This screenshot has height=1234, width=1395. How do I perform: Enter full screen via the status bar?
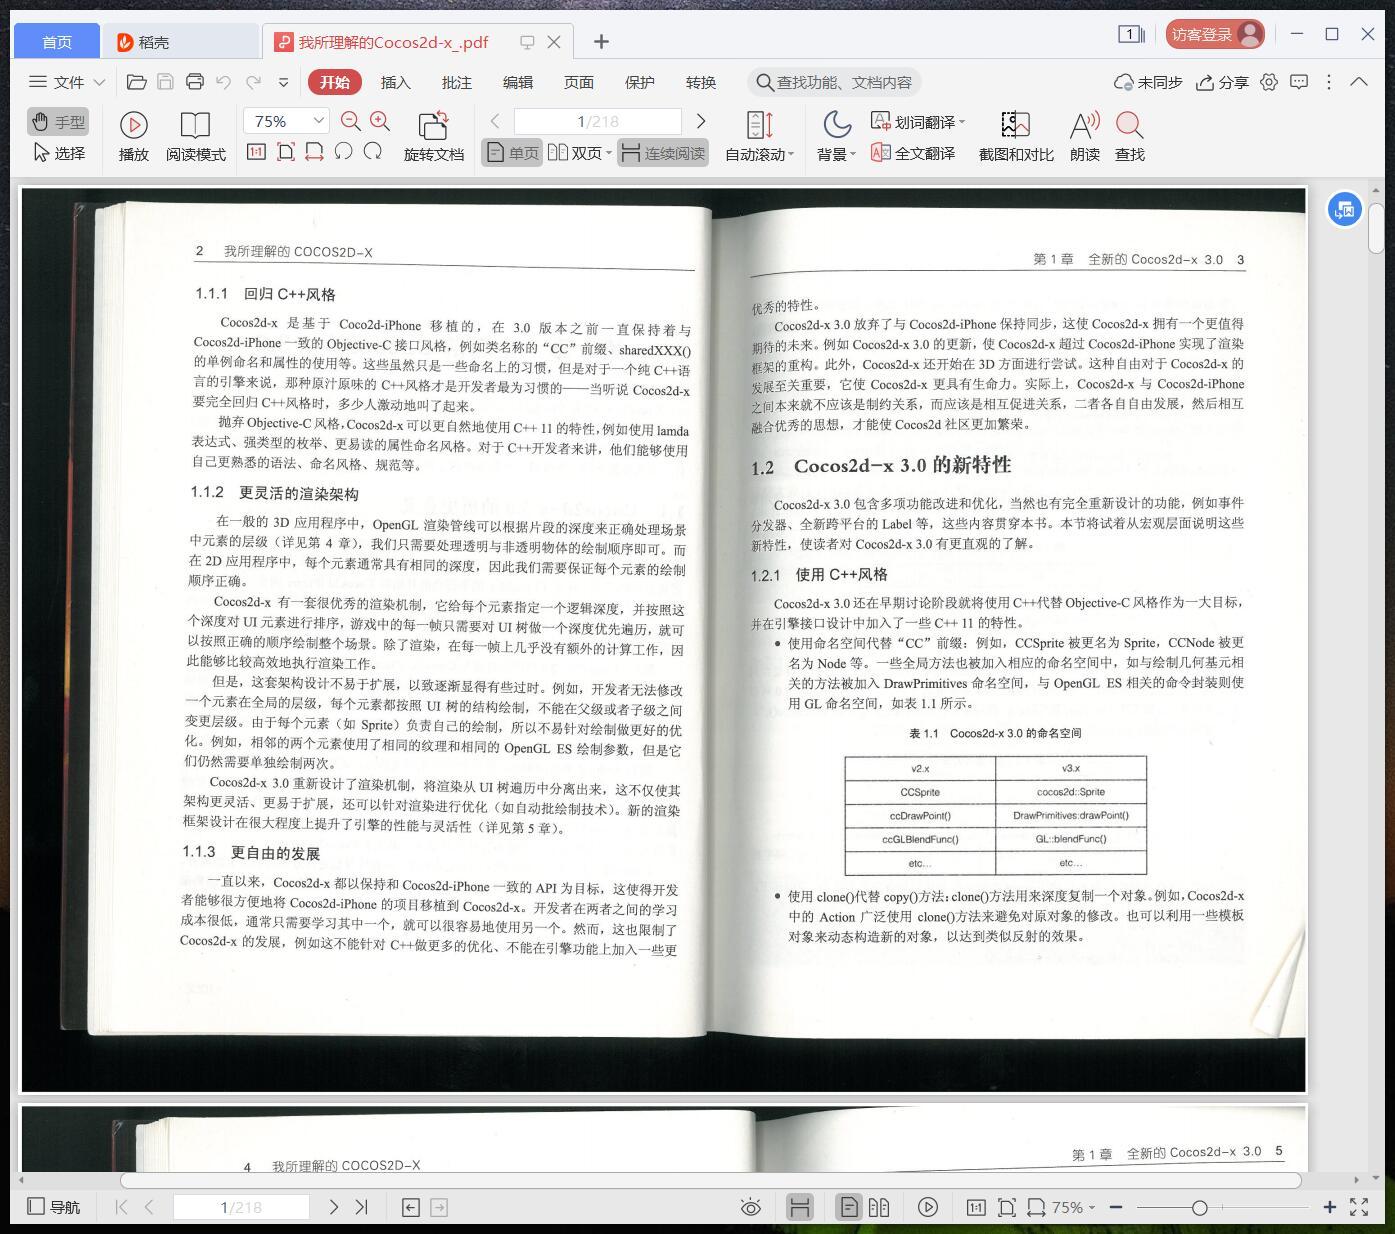tap(1359, 1207)
